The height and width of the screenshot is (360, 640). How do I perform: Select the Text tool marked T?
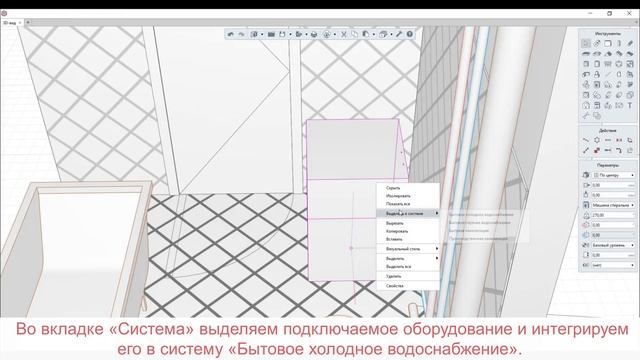coord(630,105)
